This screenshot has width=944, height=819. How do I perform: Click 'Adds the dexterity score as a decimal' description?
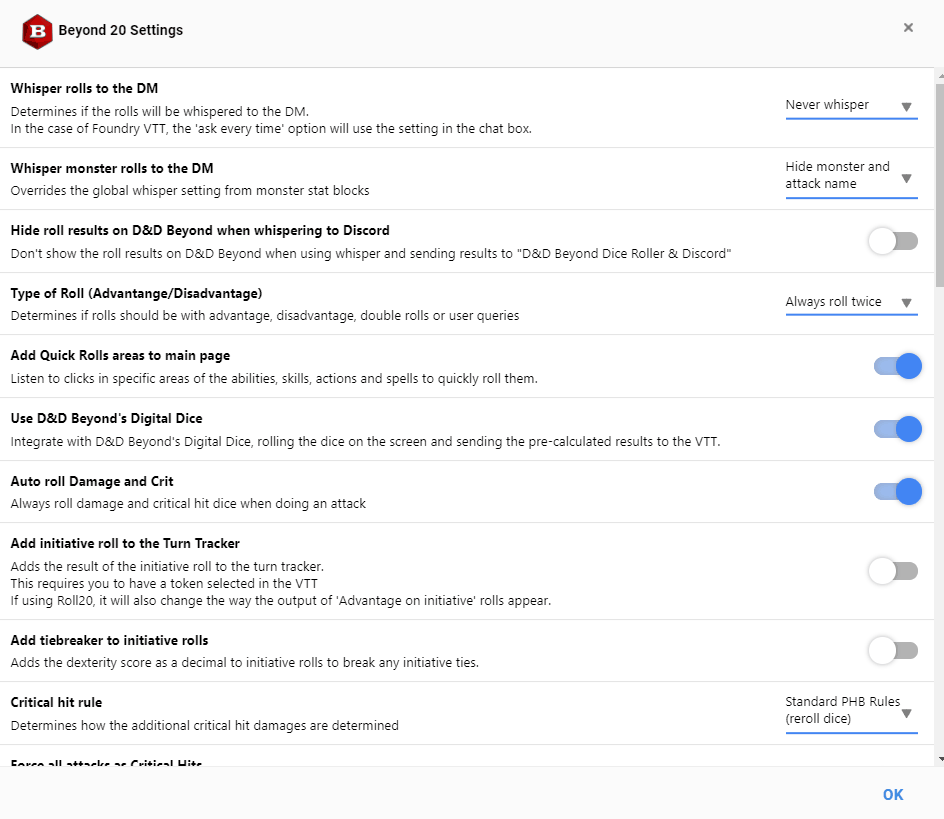[x=245, y=663]
